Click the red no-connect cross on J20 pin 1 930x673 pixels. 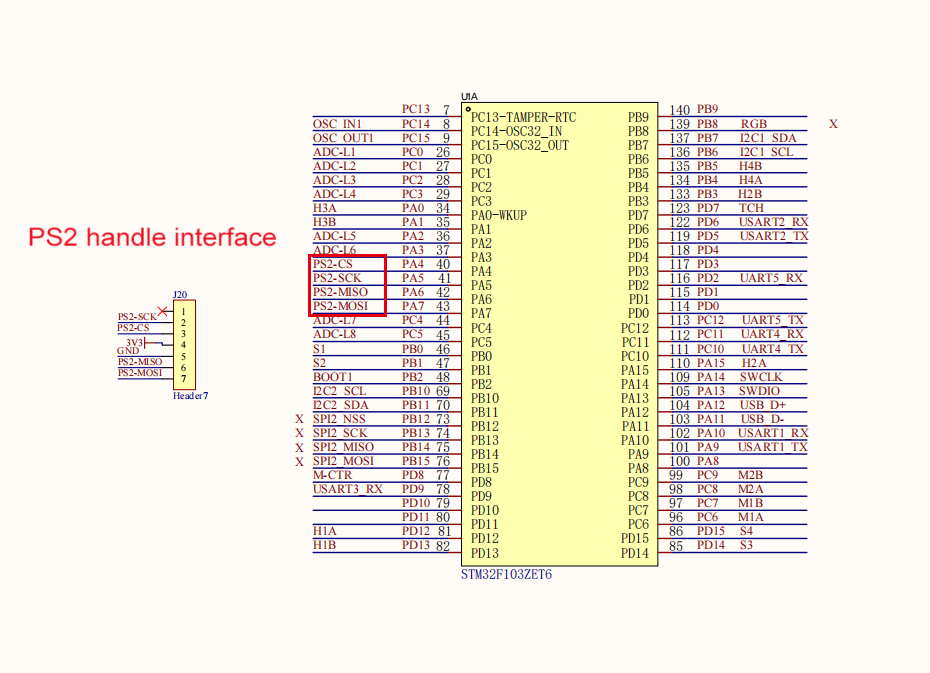point(163,311)
